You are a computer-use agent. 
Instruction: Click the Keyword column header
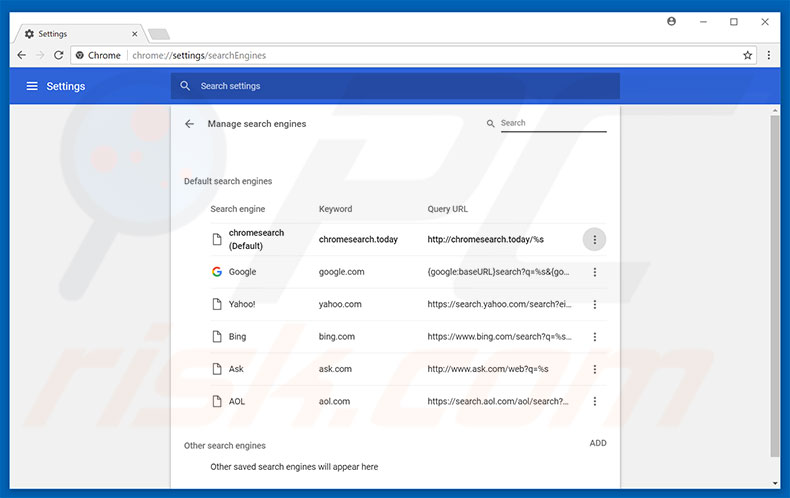(336, 209)
